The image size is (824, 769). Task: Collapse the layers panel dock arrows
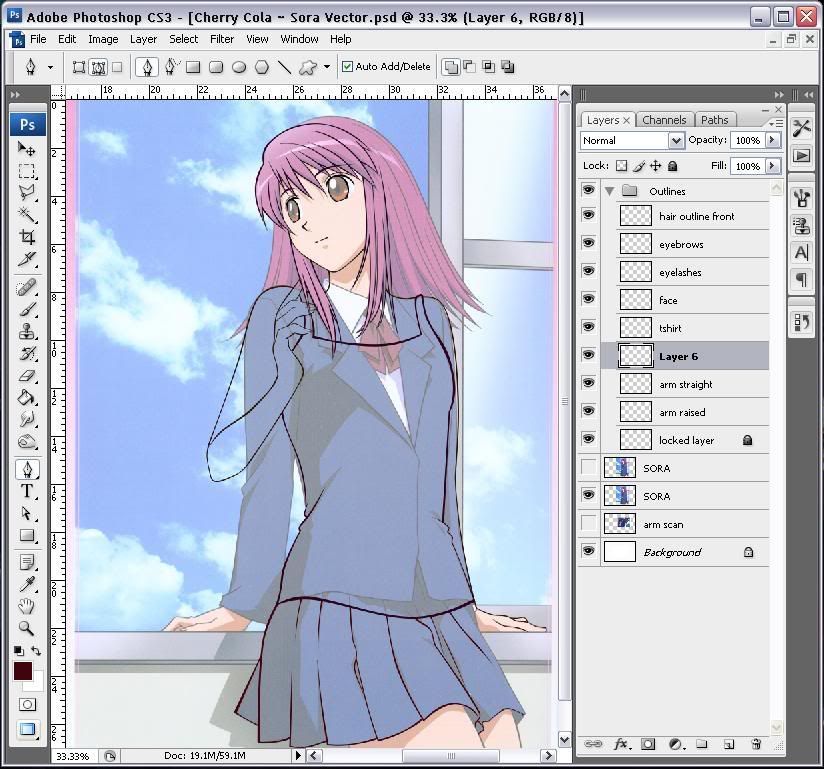click(779, 95)
